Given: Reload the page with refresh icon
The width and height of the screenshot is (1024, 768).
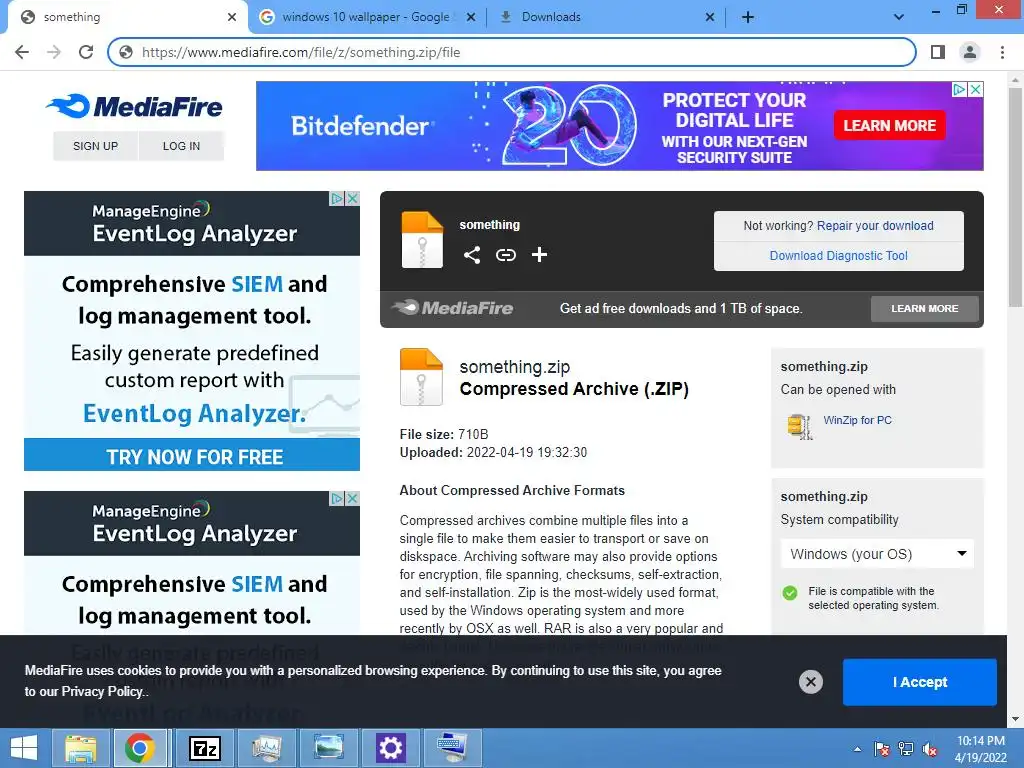Looking at the screenshot, I should pos(86,52).
